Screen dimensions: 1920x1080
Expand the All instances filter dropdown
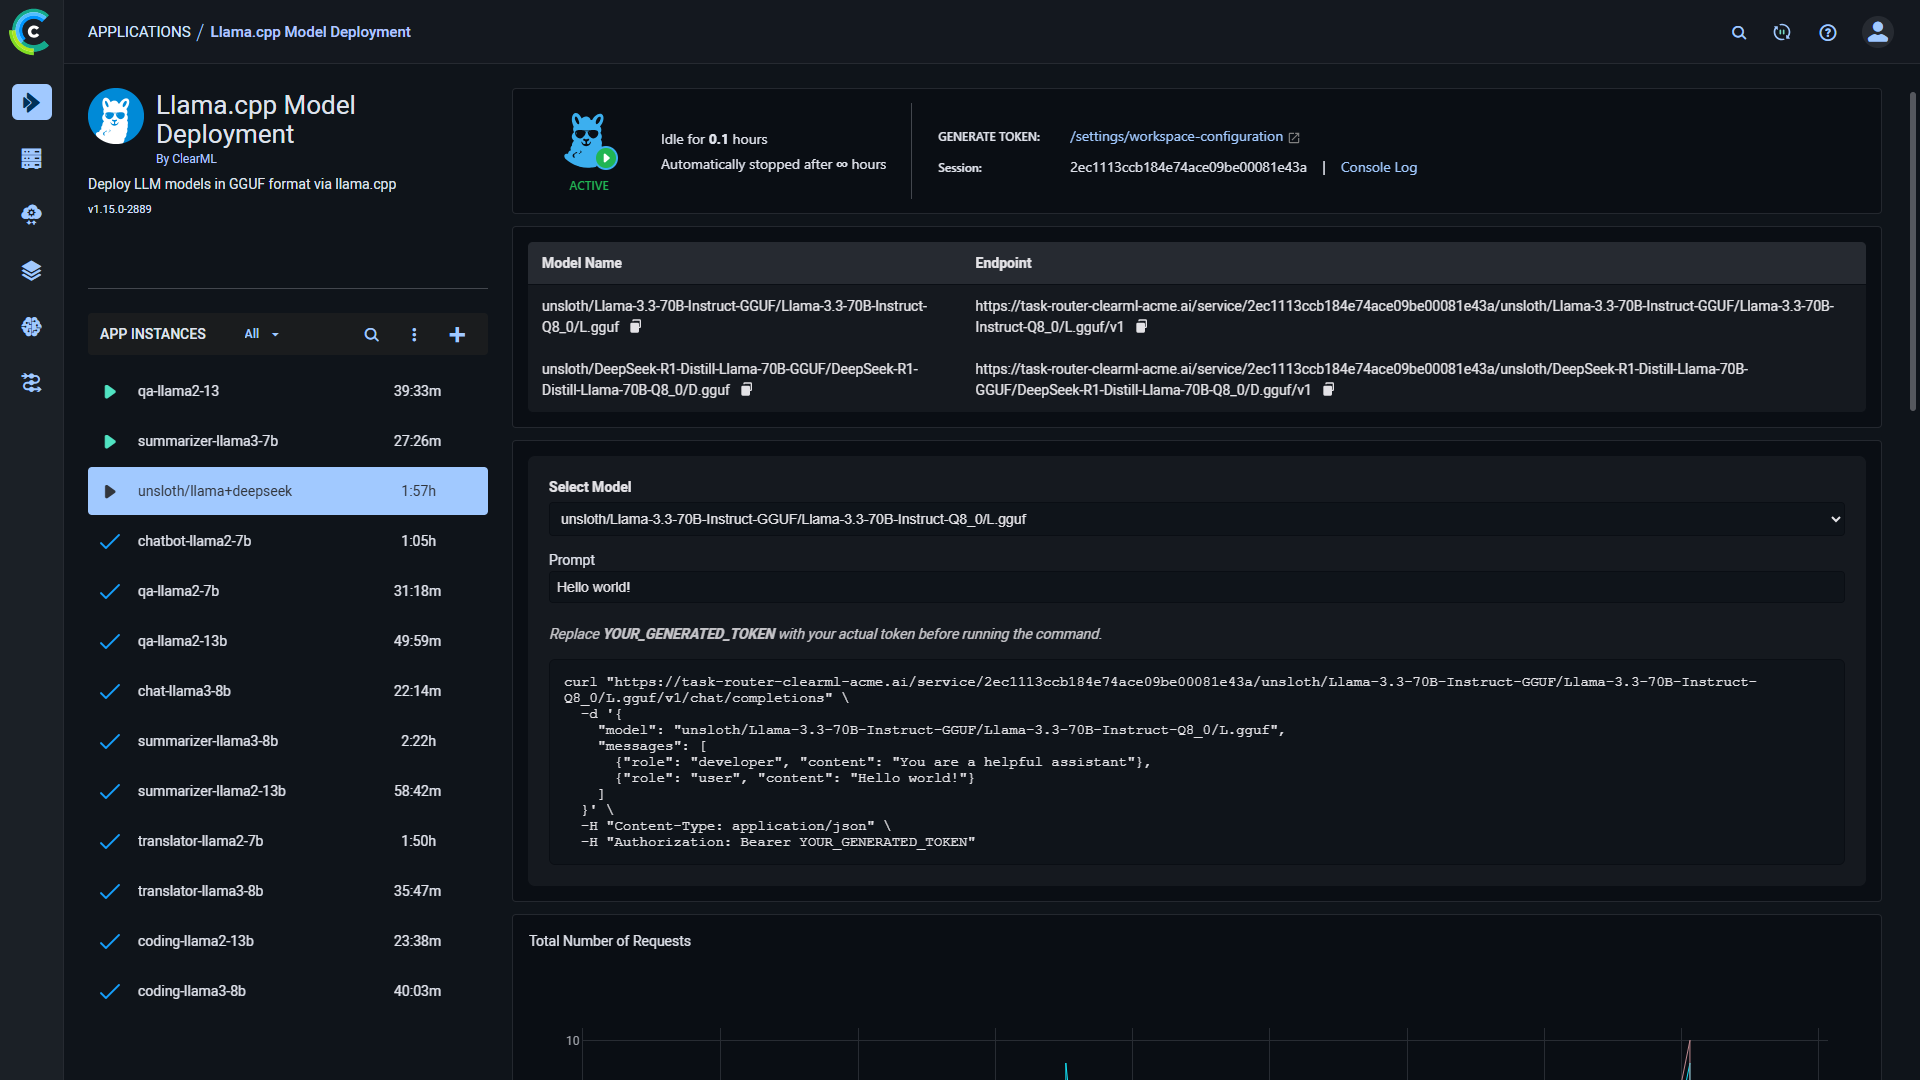pyautogui.click(x=260, y=334)
